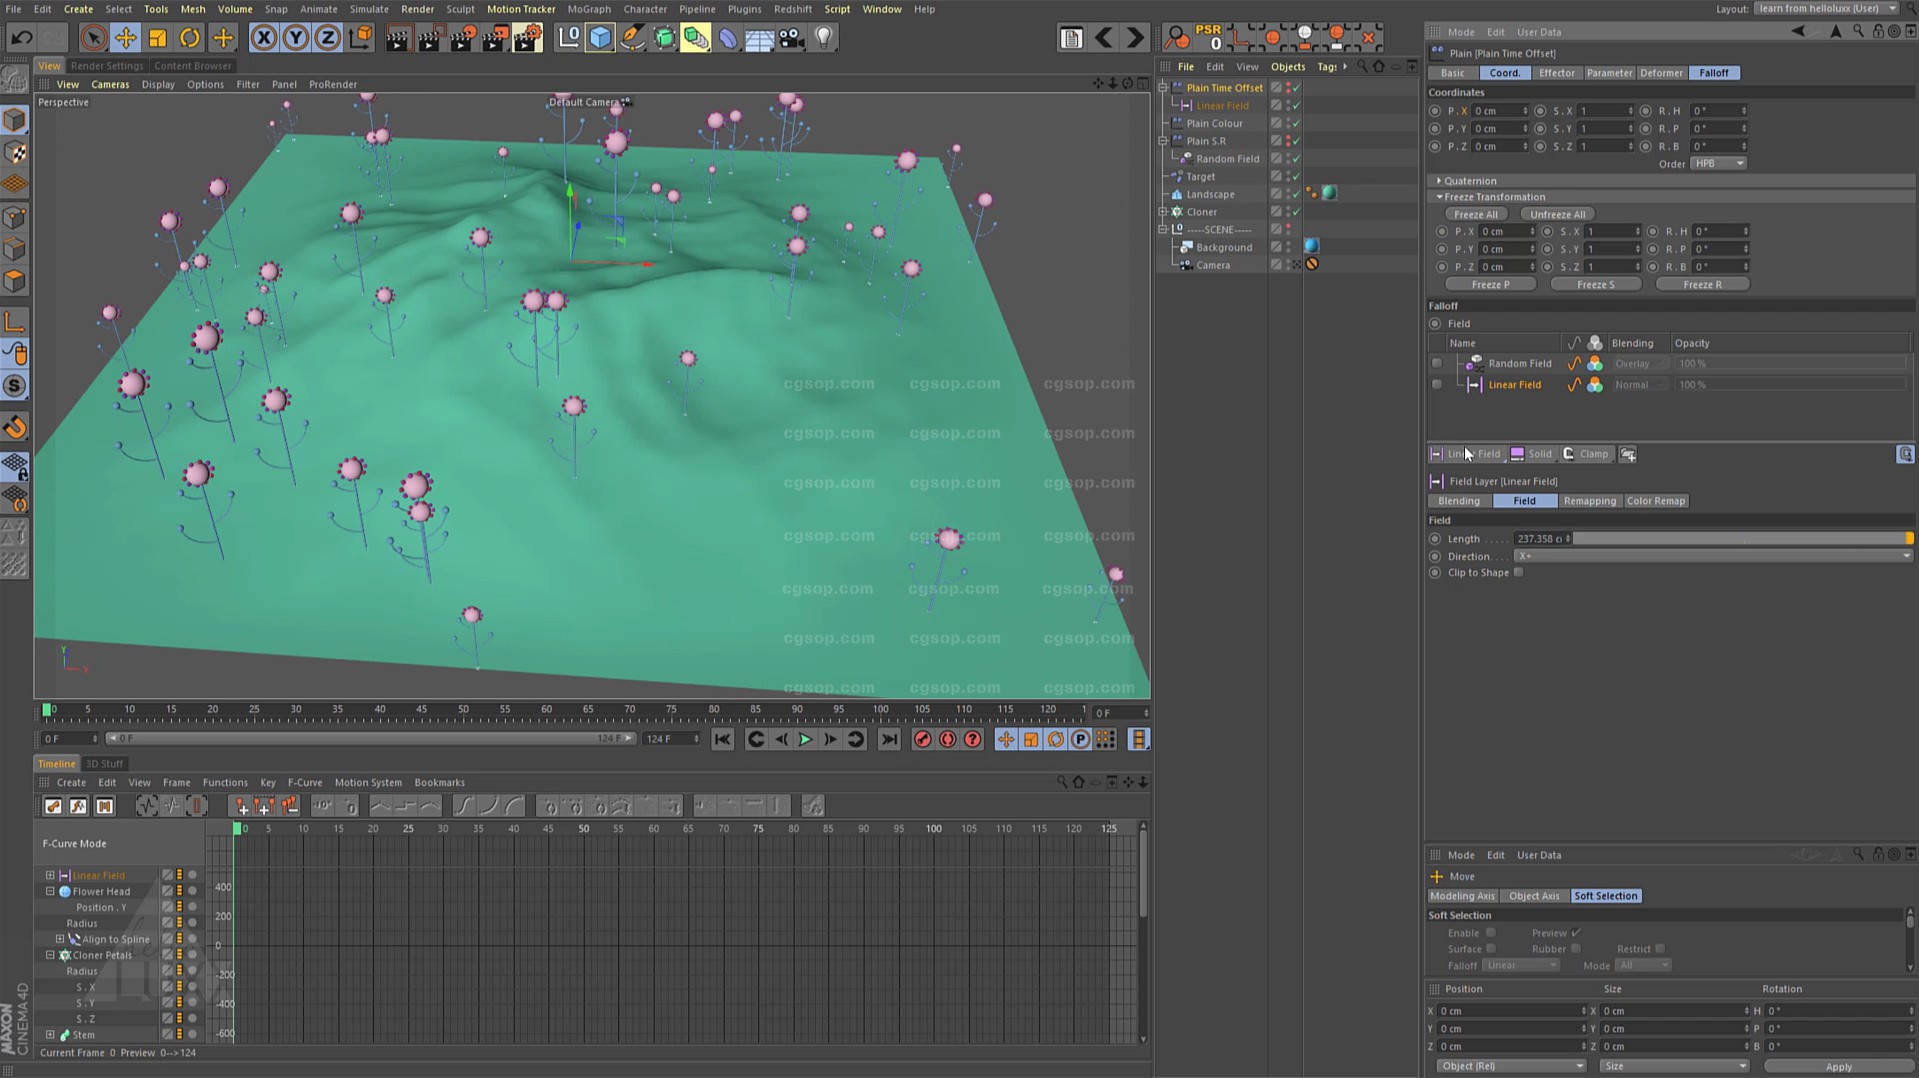Image resolution: width=1919 pixels, height=1078 pixels.
Task: Click the light bulb icon in toolbar
Action: click(x=823, y=38)
